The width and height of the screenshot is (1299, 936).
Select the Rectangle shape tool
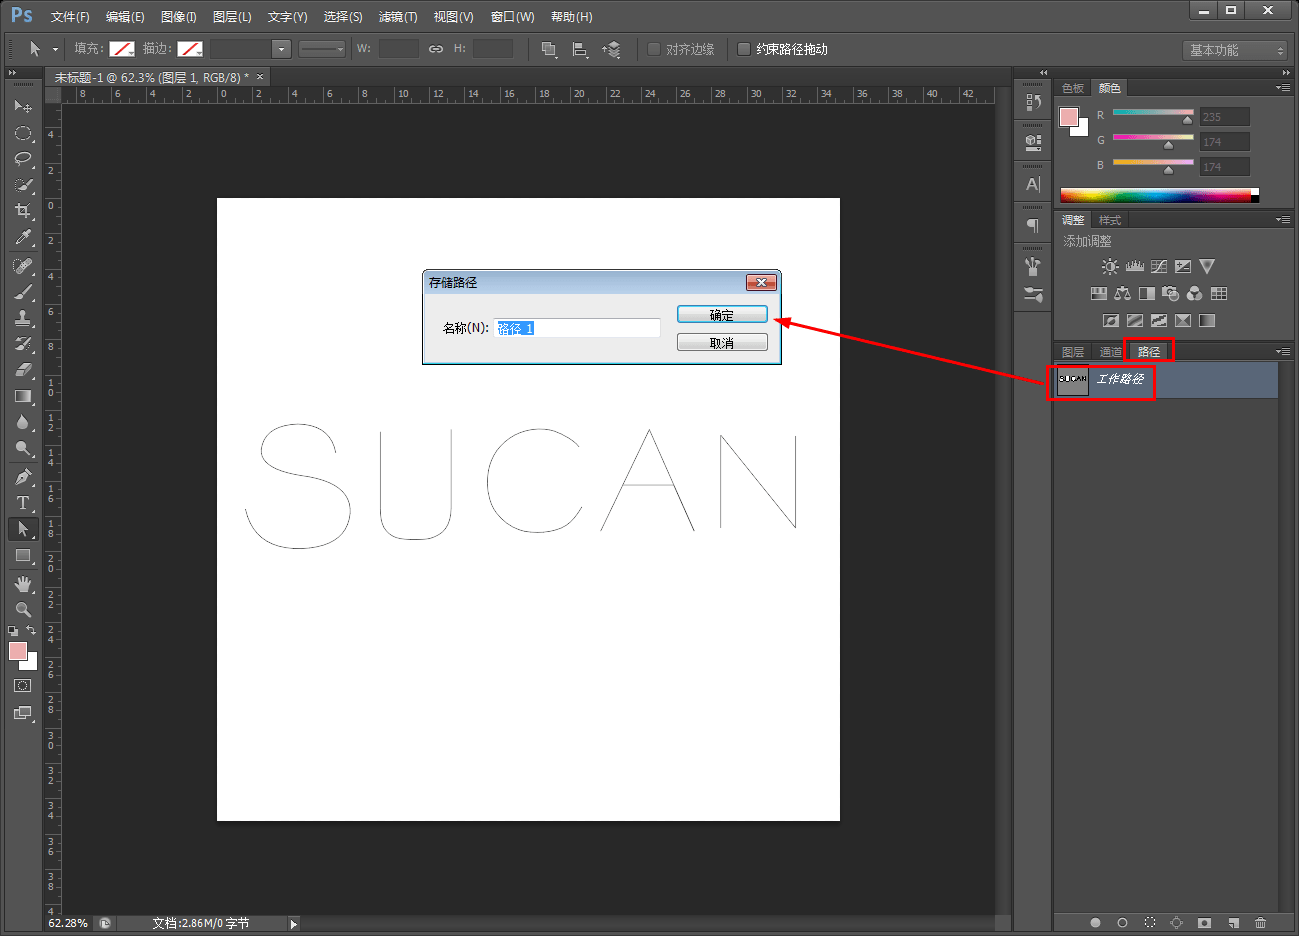pyautogui.click(x=23, y=555)
